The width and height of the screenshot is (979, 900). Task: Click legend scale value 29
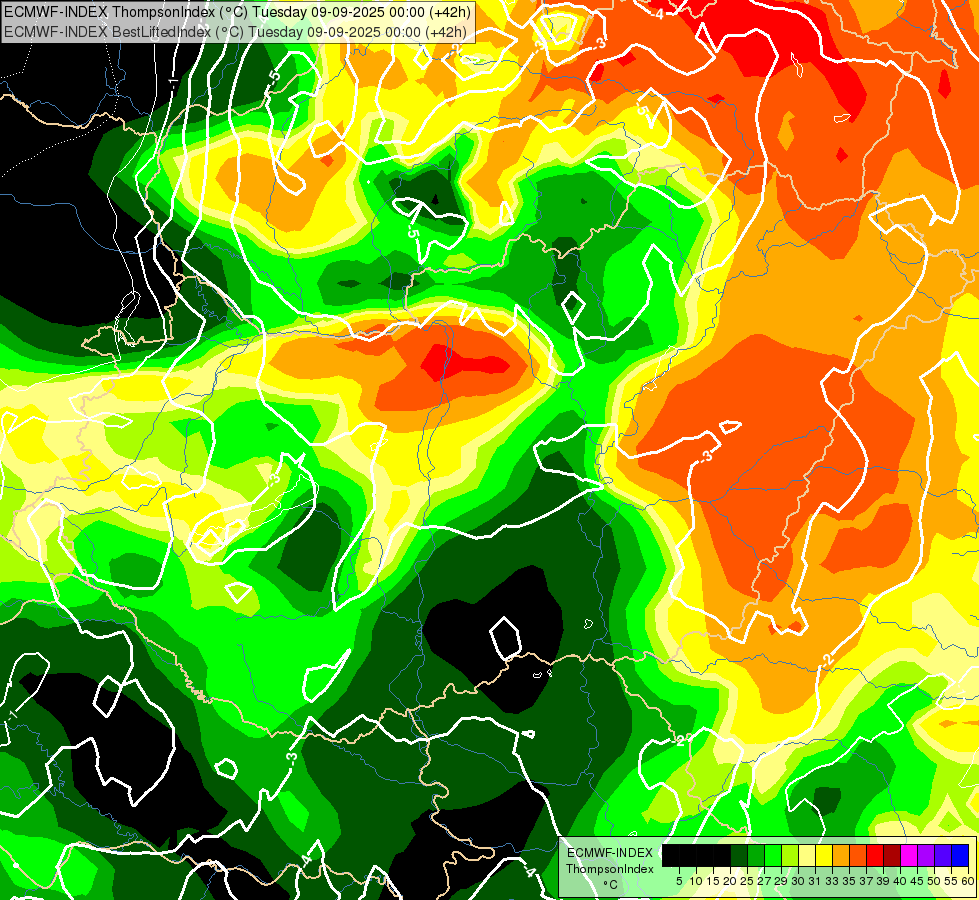[781, 881]
